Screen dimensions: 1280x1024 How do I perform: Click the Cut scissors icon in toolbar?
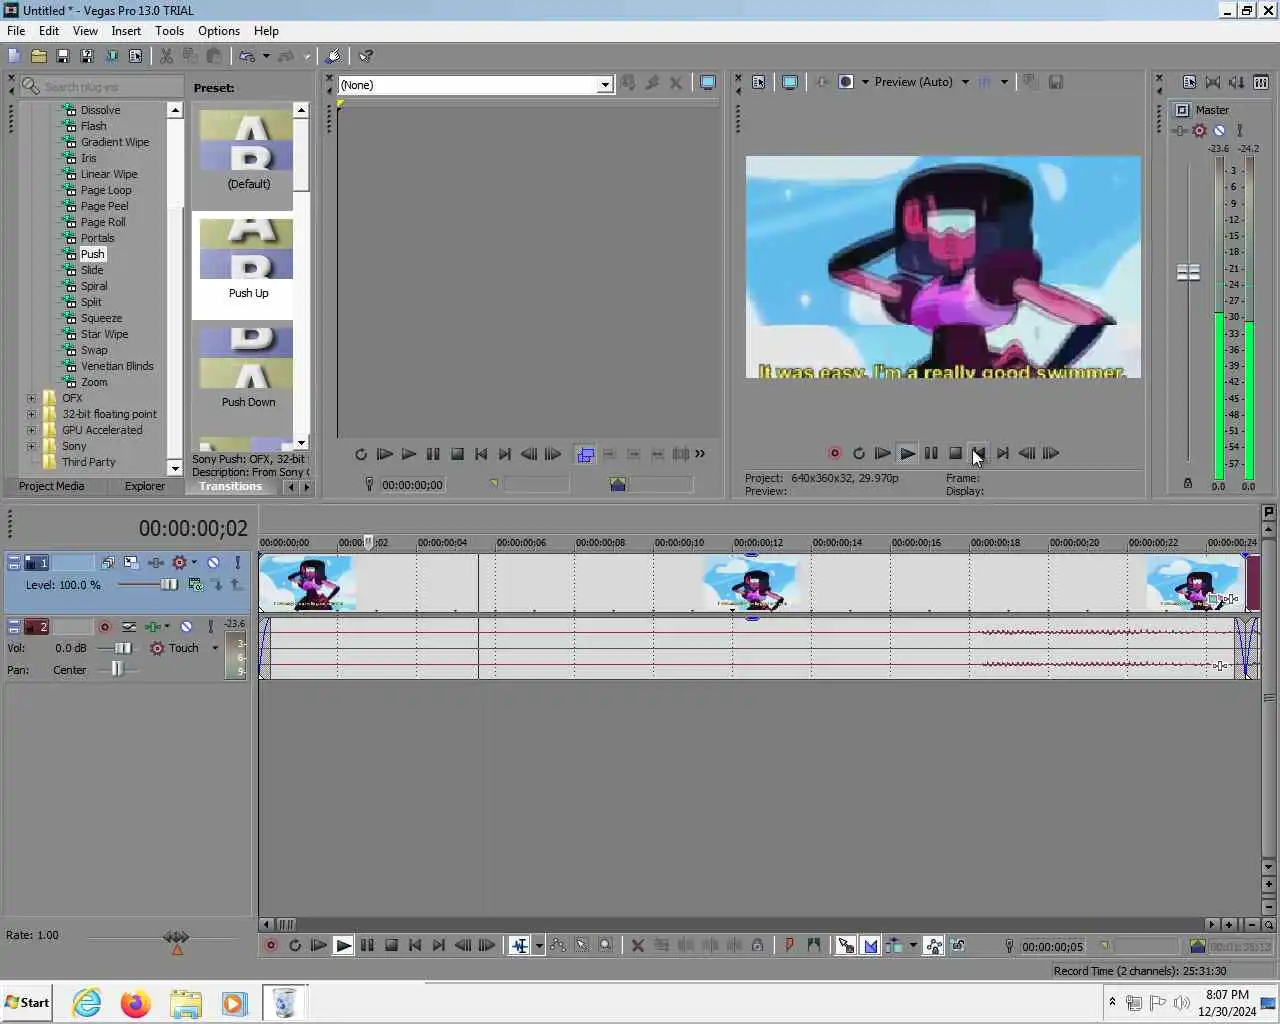point(166,56)
